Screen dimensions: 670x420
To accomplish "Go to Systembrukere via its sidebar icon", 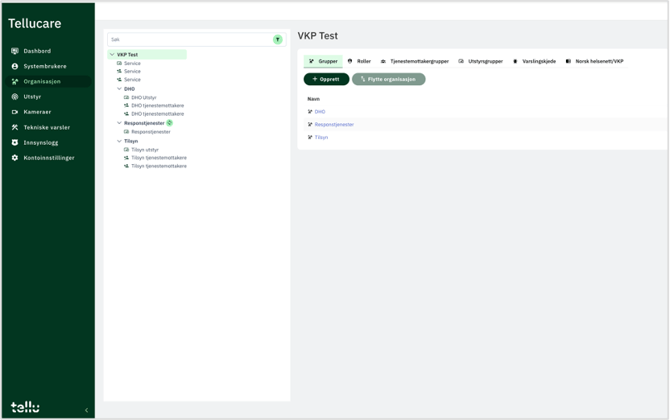I will click(15, 66).
